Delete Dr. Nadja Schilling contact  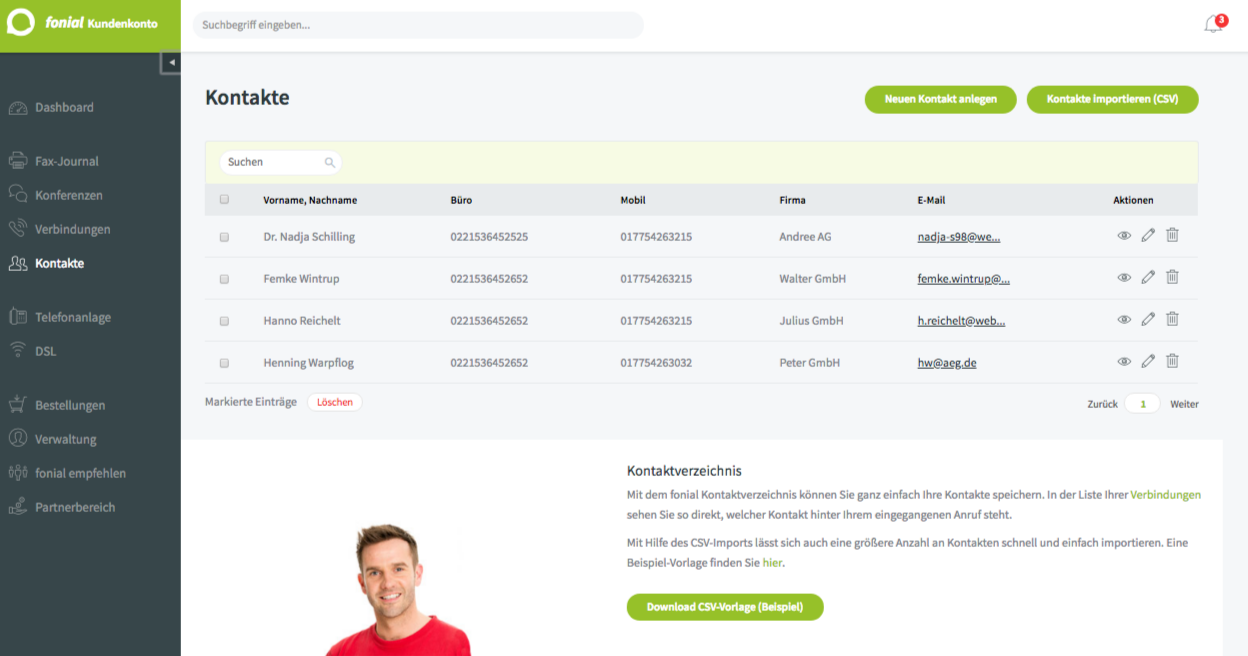(1172, 235)
